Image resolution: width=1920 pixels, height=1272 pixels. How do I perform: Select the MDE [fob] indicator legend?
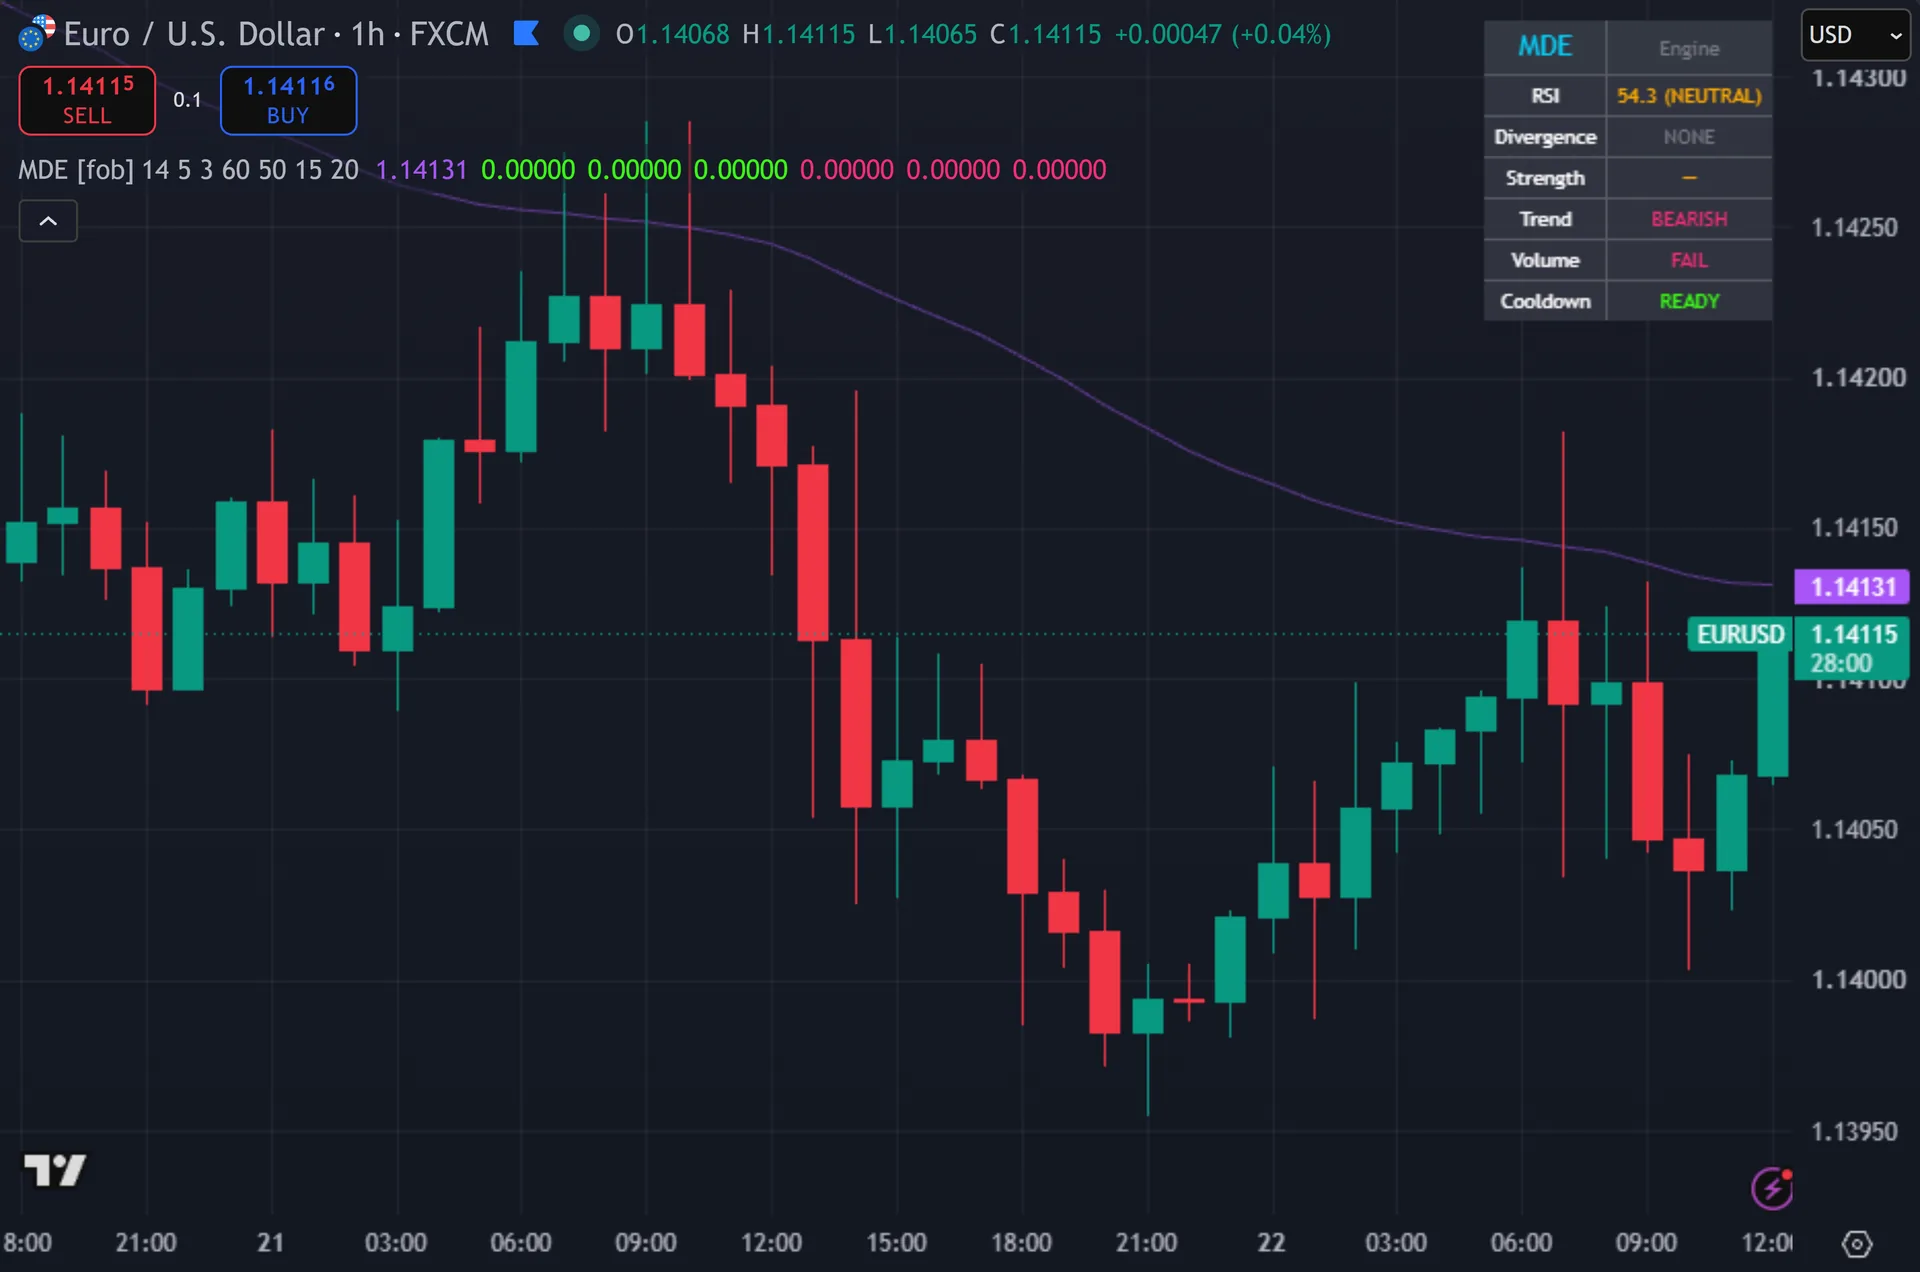tap(188, 170)
